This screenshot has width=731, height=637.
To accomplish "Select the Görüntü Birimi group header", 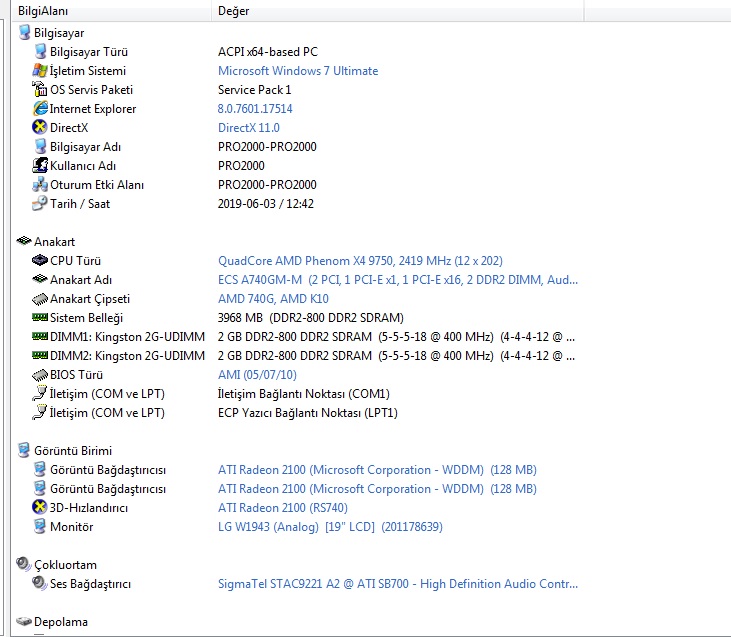I will [x=72, y=451].
